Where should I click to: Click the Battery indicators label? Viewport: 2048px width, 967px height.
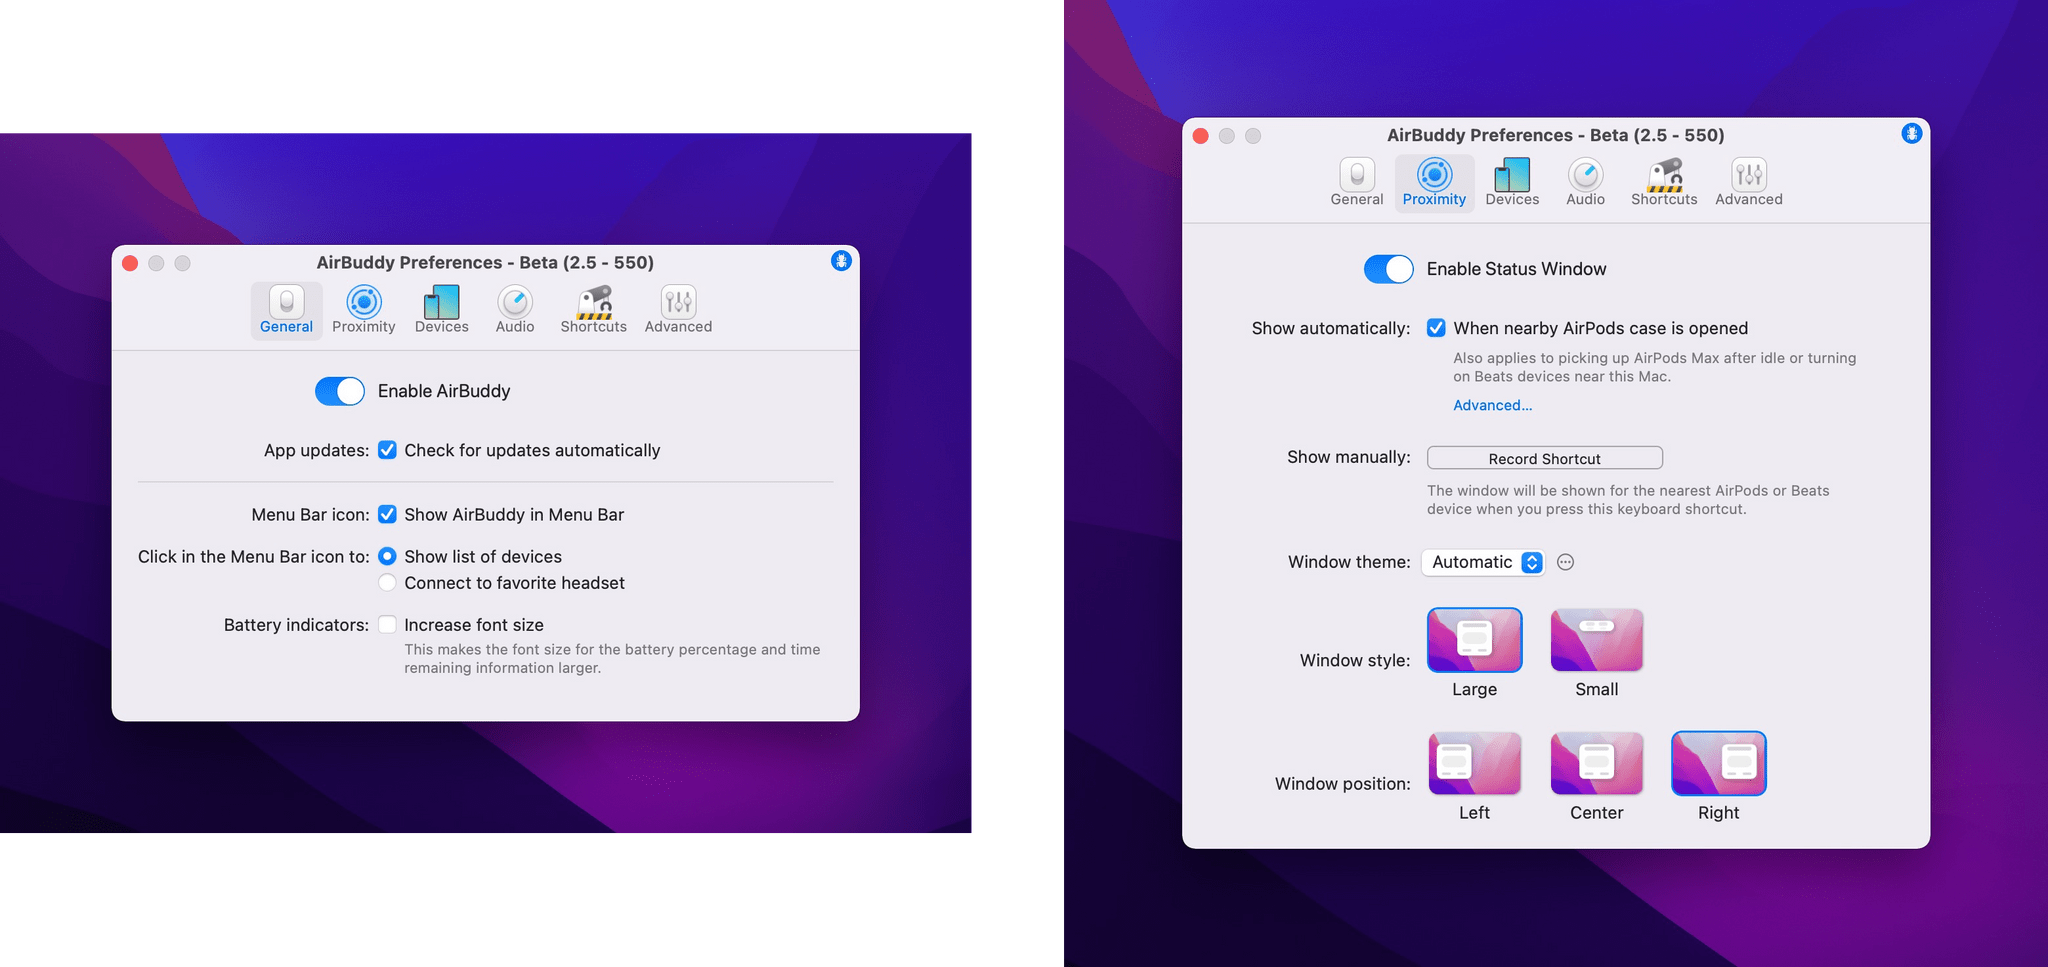pyautogui.click(x=296, y=625)
